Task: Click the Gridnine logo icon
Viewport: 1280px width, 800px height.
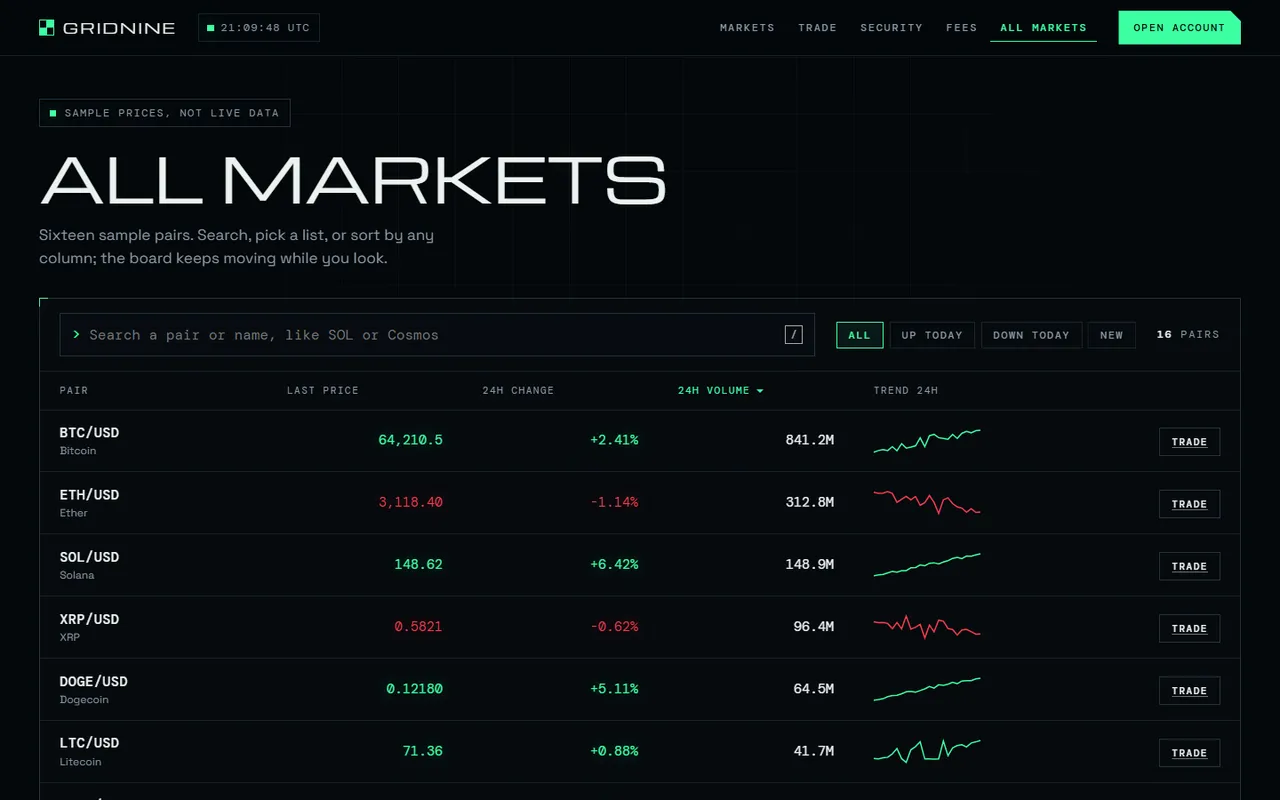Action: pyautogui.click(x=47, y=28)
